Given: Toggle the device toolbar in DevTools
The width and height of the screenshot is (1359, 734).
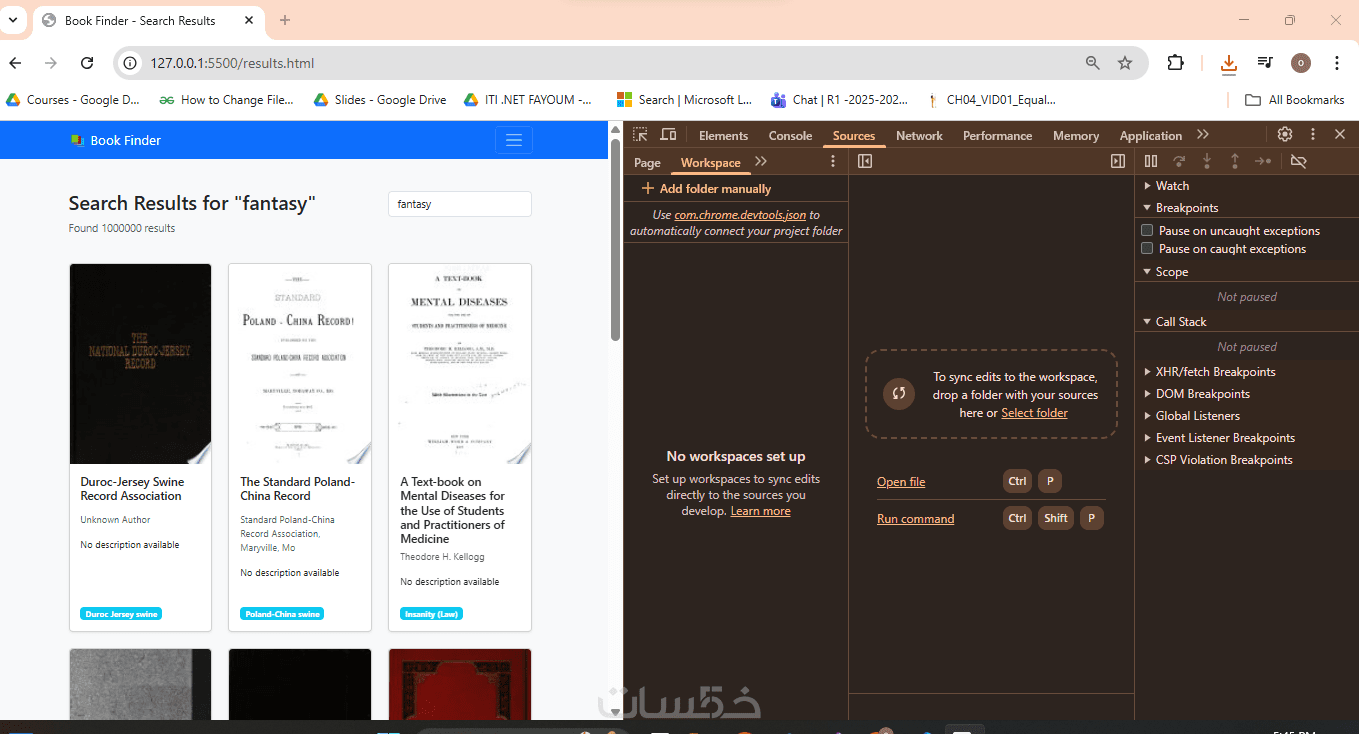Looking at the screenshot, I should (669, 135).
